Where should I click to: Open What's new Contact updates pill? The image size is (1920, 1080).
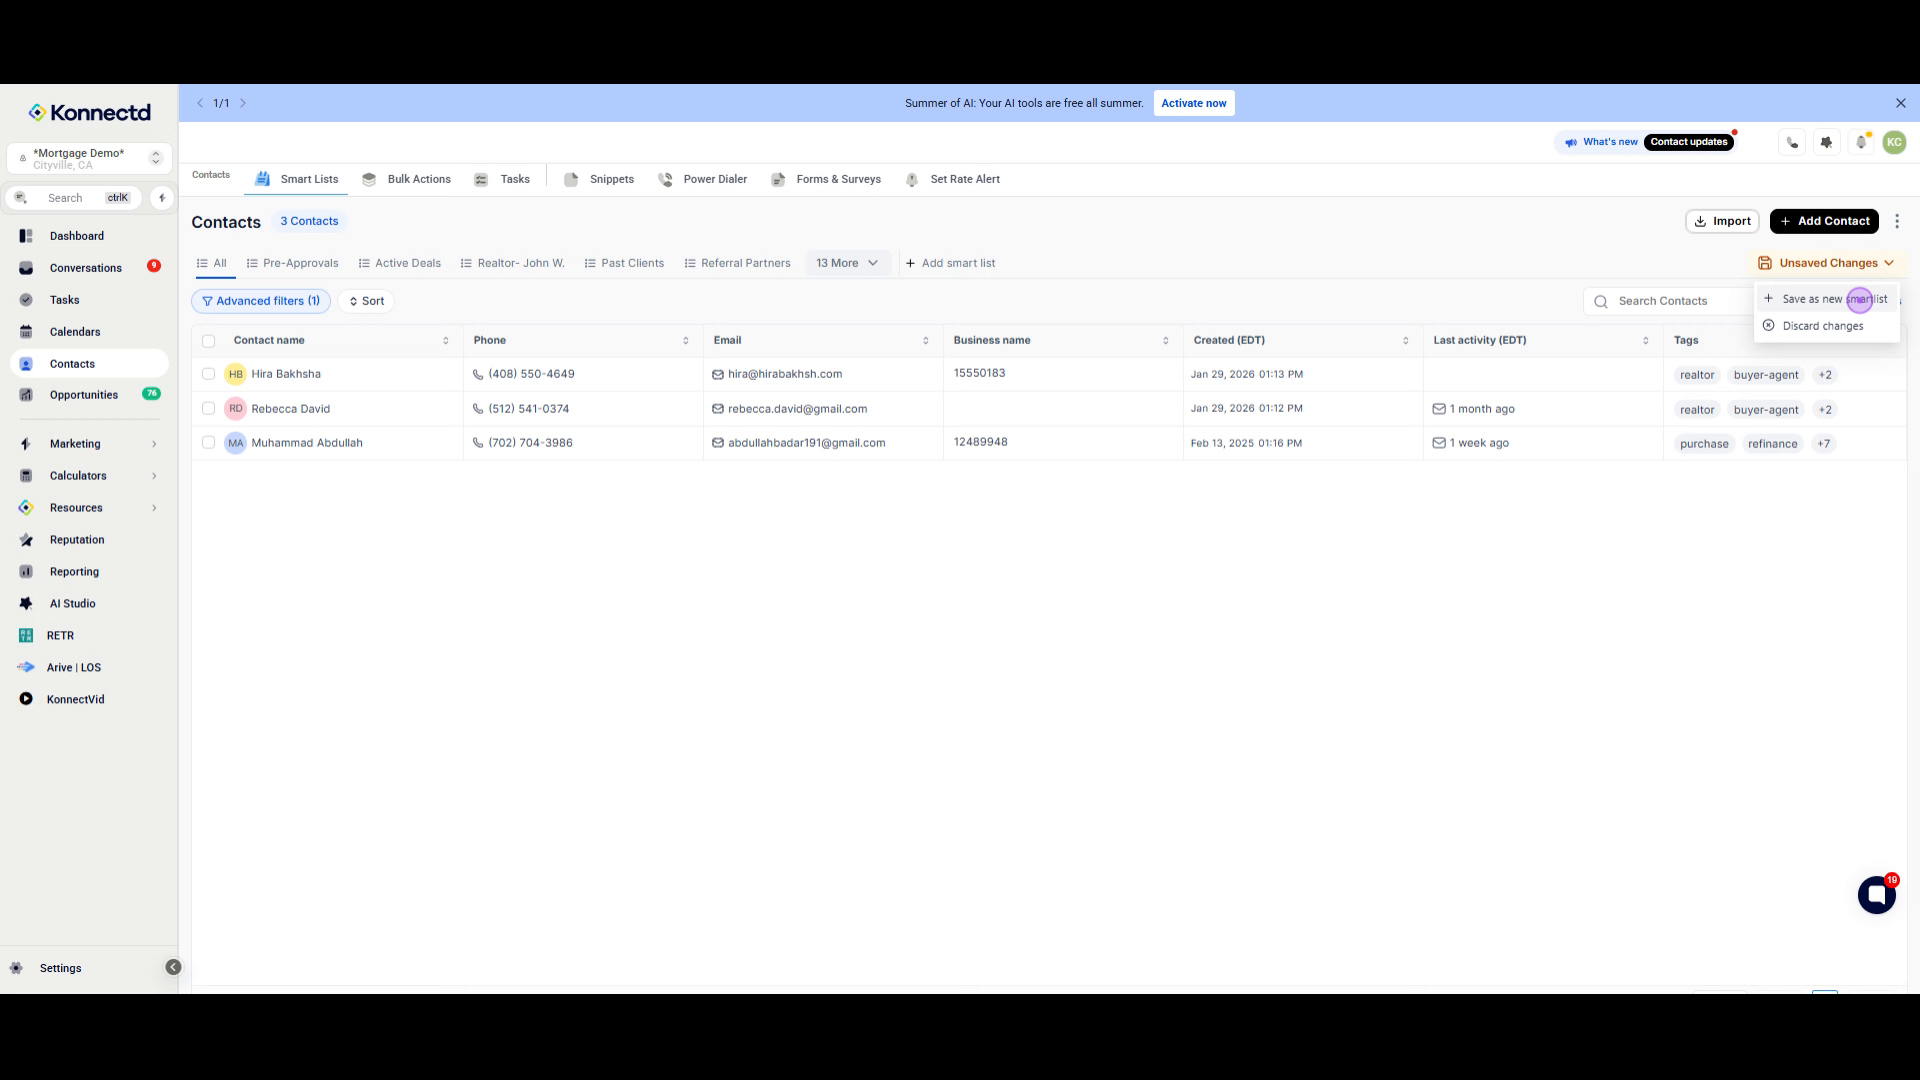tap(1647, 142)
